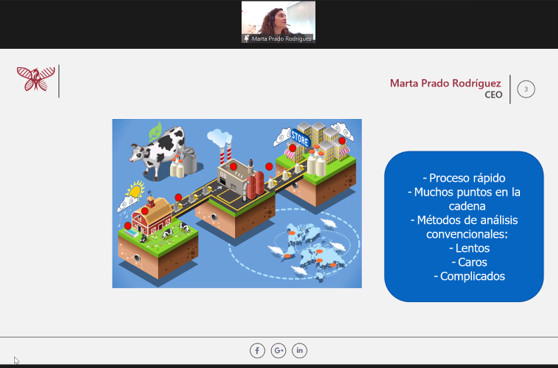Select the Caros bullet text

469,262
